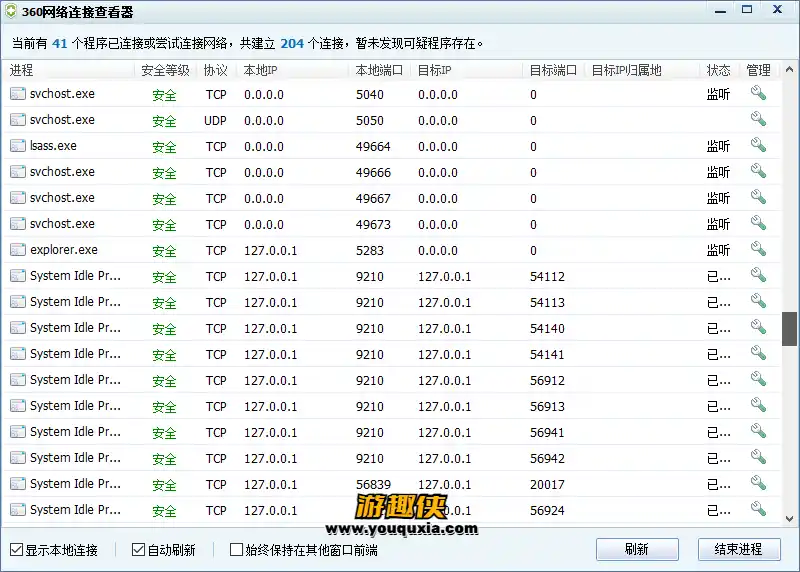This screenshot has height=572, width=800.
Task: Click the lsass.exe process file icon
Action: pyautogui.click(x=18, y=146)
